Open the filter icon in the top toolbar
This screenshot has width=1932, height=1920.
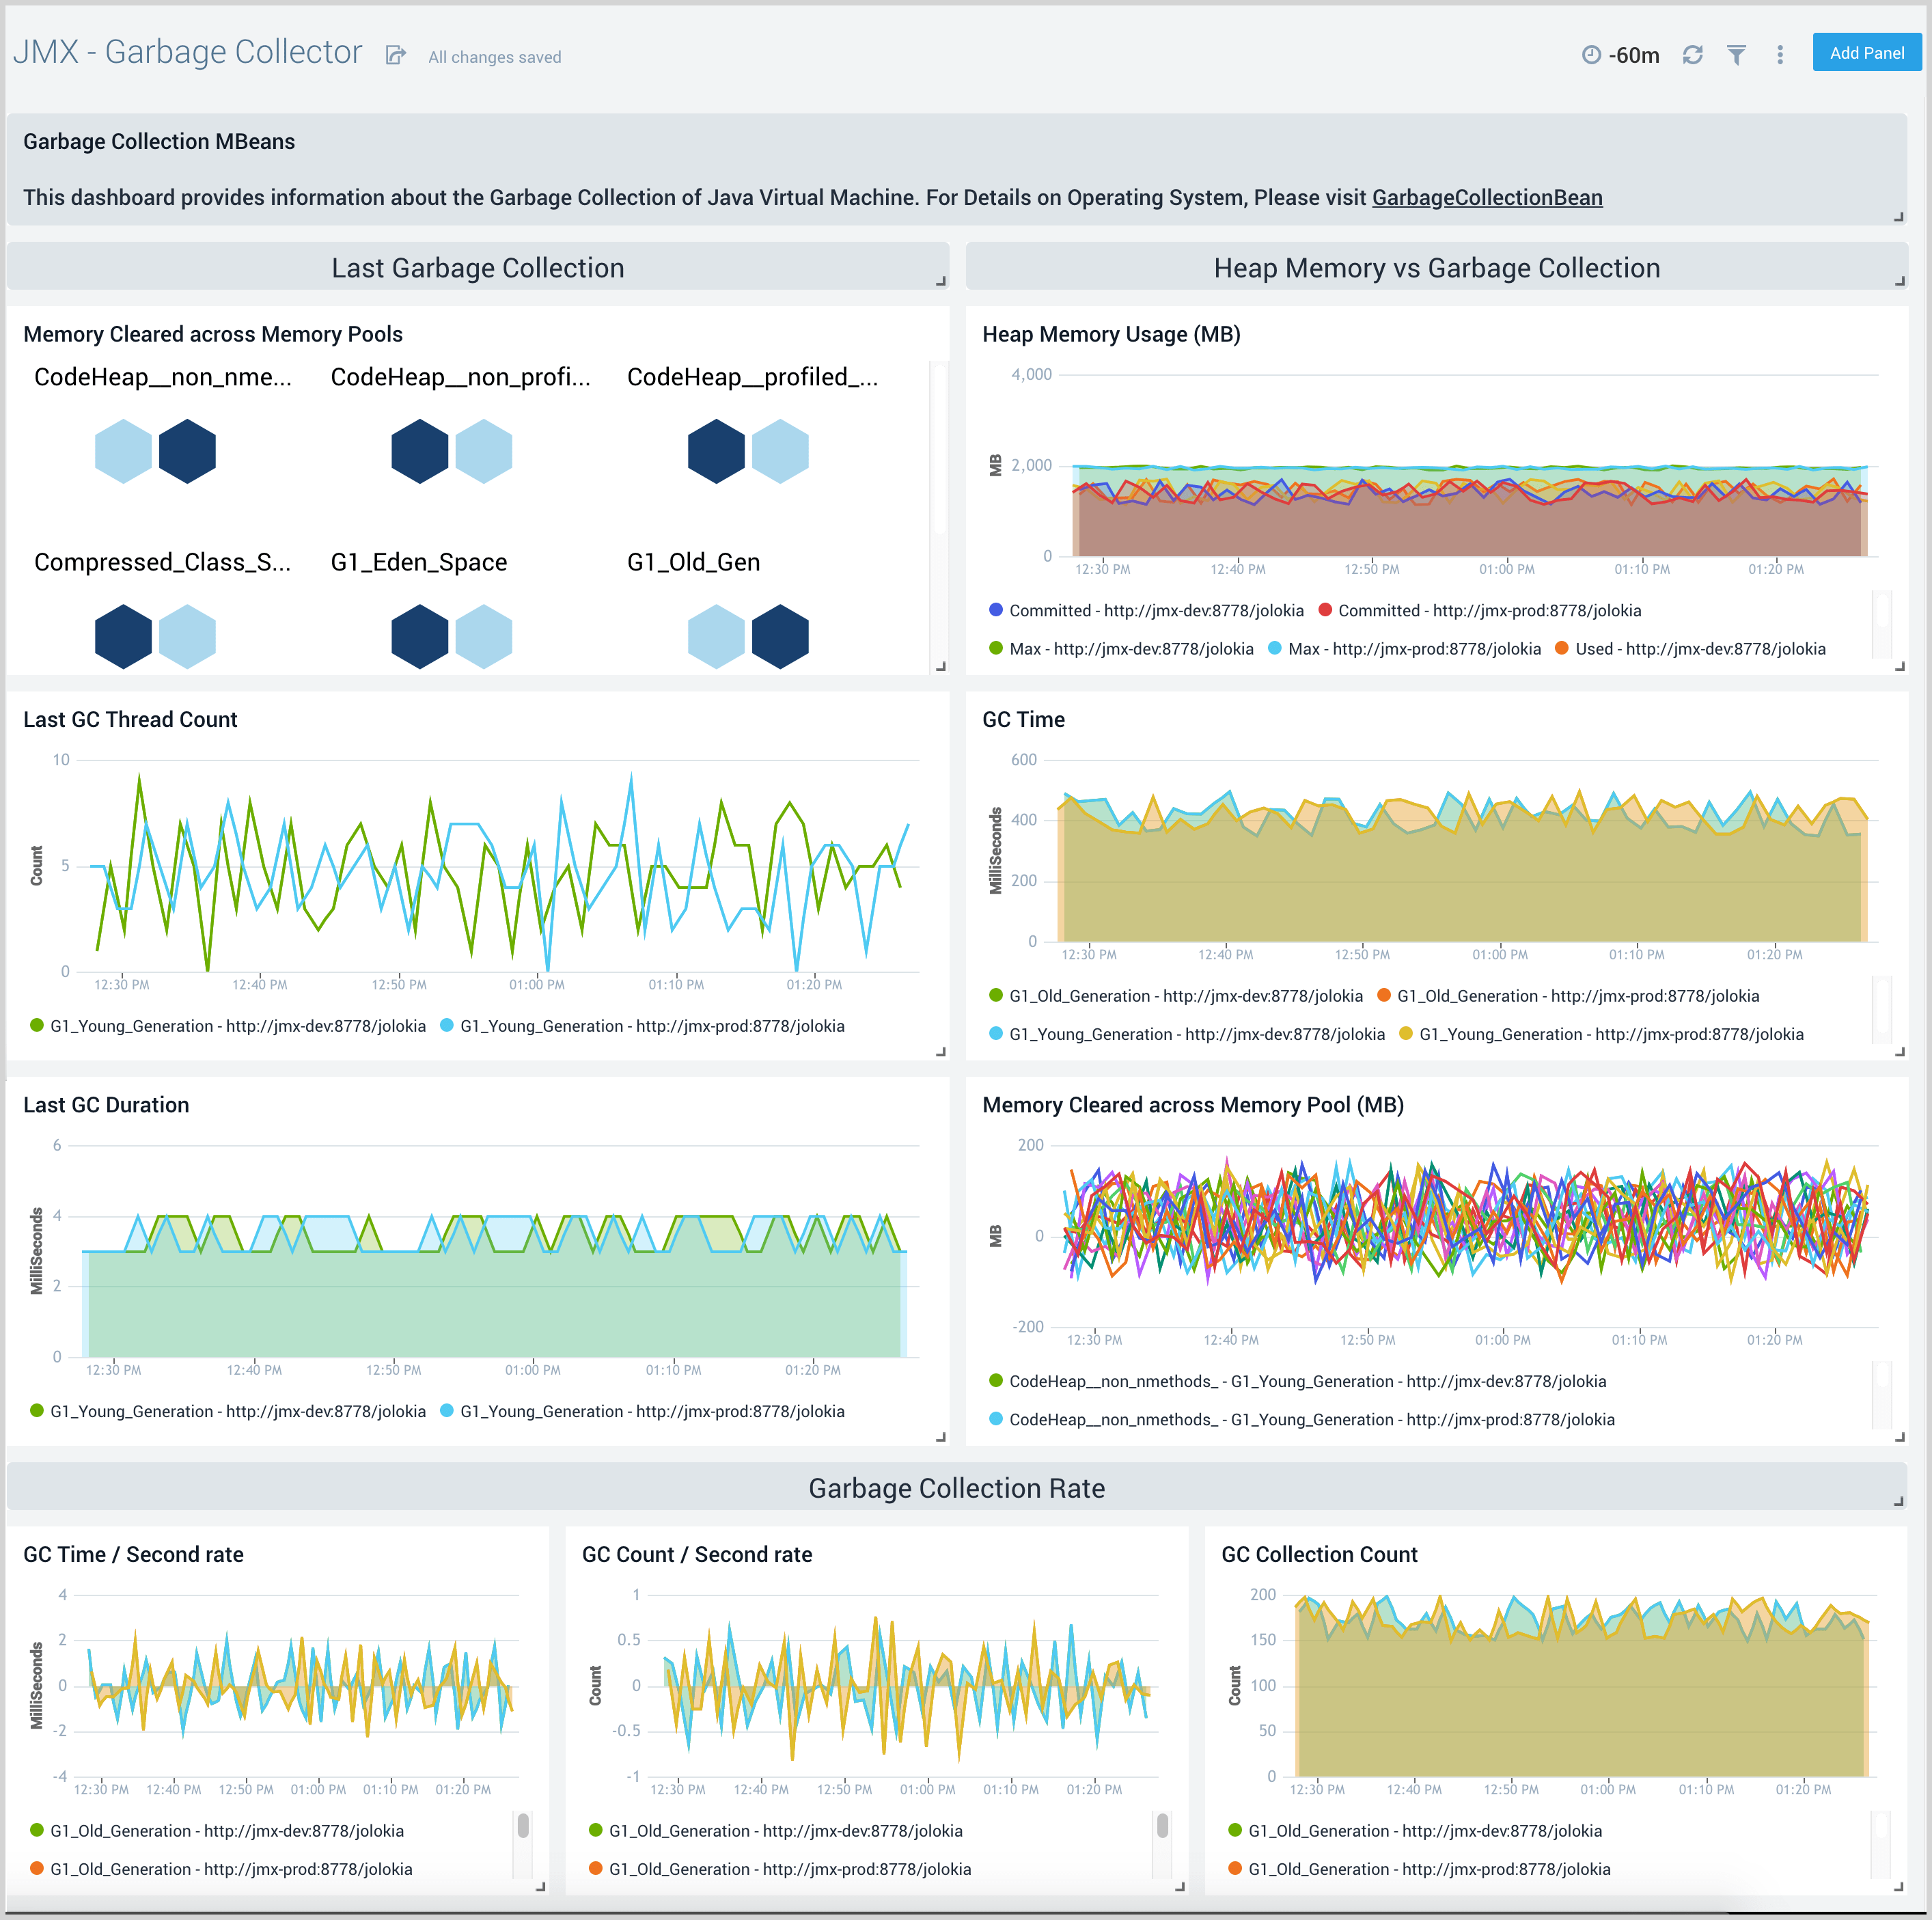tap(1737, 55)
